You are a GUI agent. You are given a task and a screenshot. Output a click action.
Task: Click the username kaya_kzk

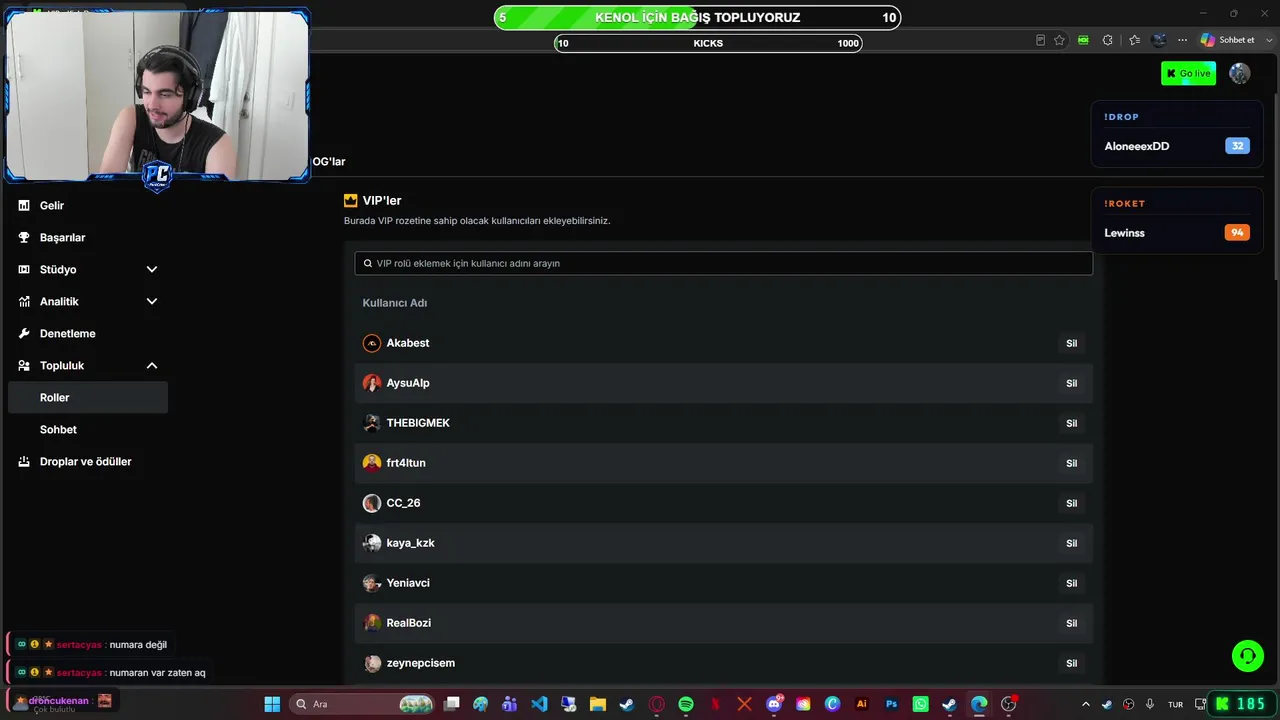(410, 543)
